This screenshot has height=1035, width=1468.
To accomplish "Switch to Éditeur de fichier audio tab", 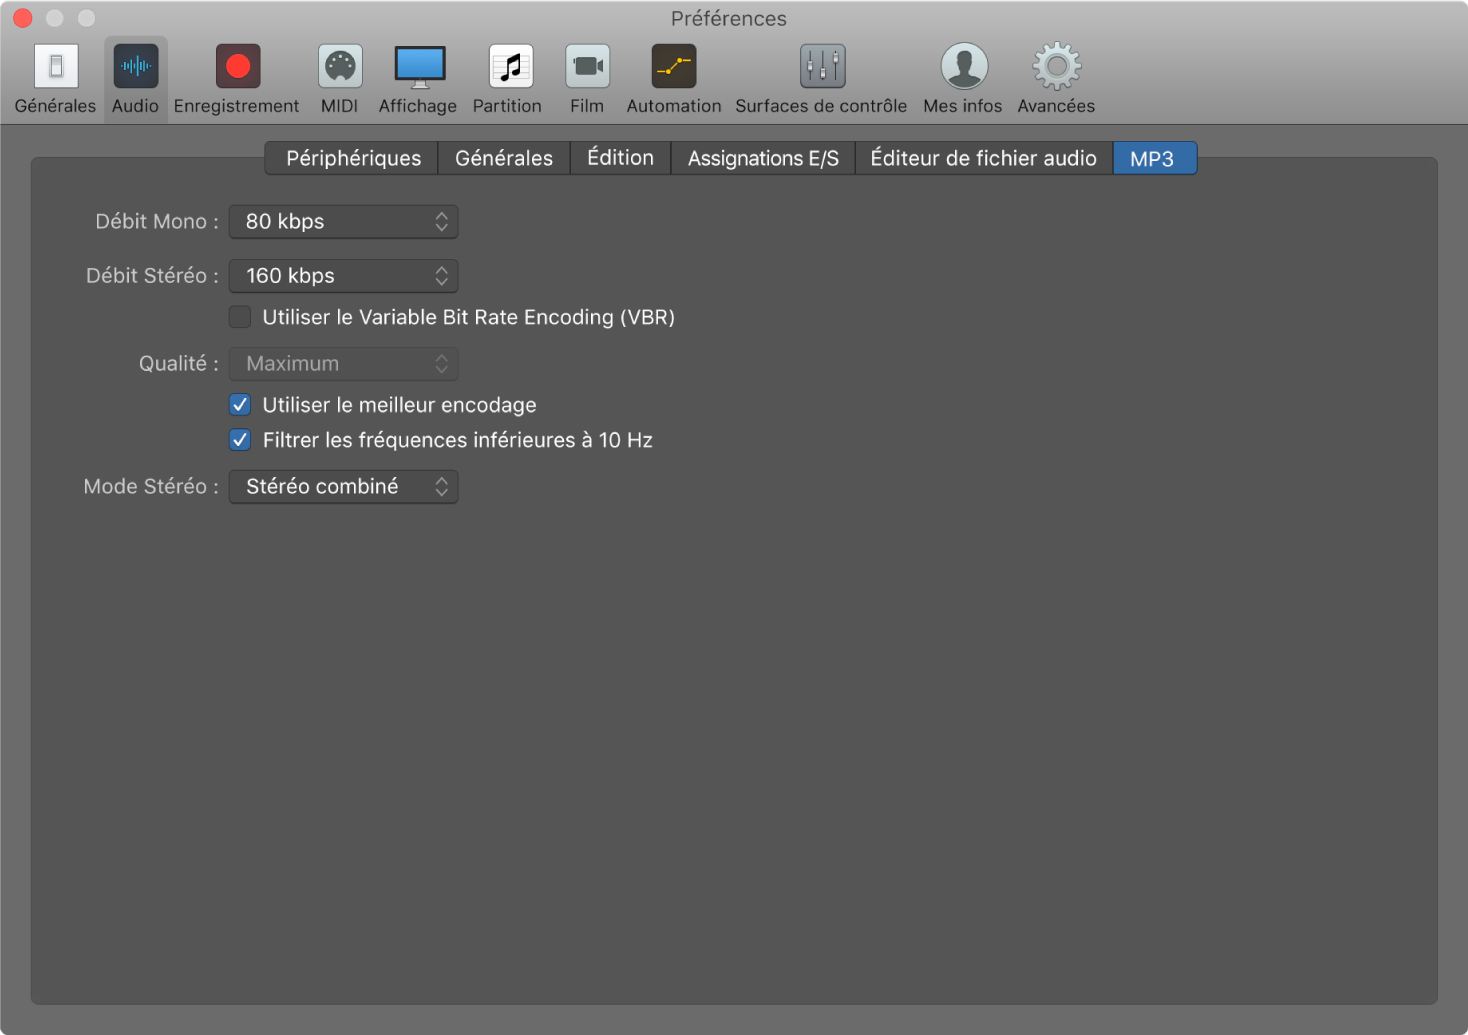I will pos(983,158).
